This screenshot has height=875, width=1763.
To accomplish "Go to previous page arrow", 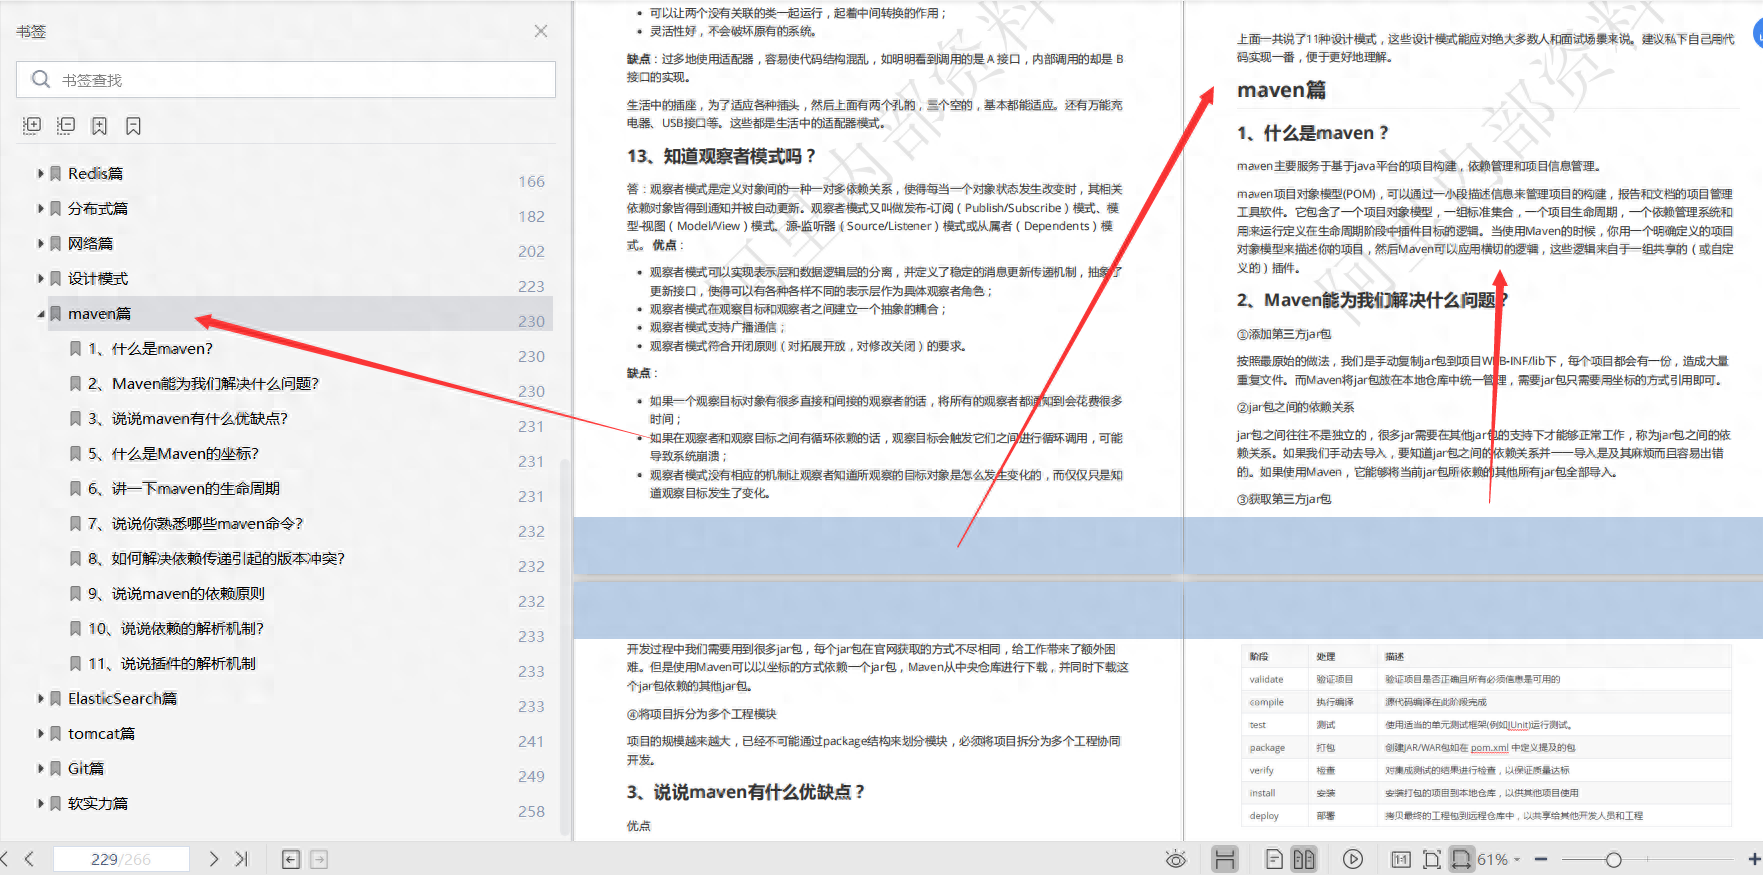I will coord(29,858).
